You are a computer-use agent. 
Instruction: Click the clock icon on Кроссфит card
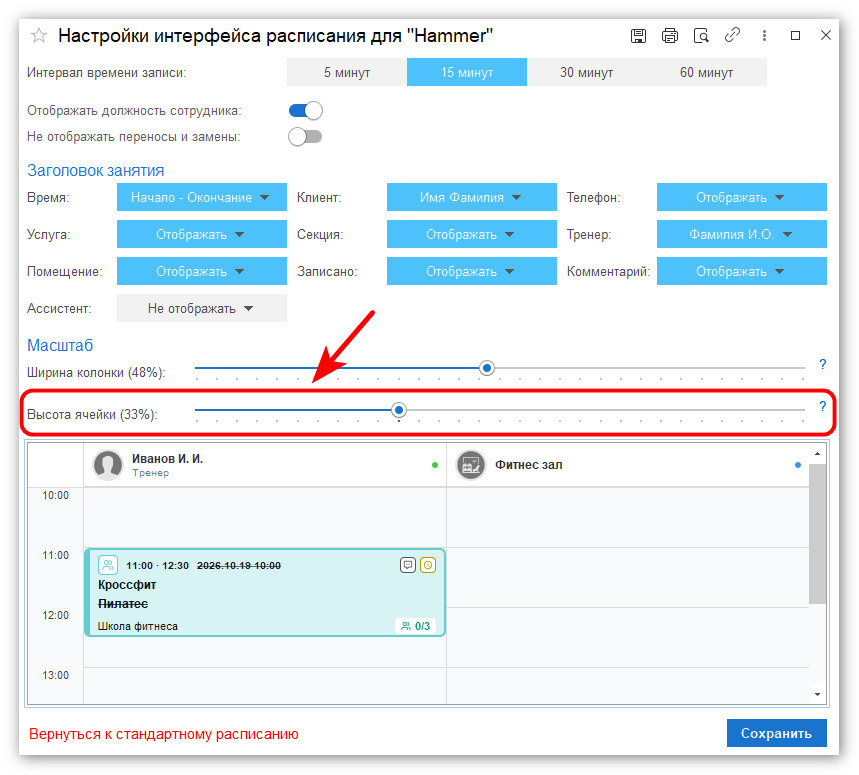(428, 565)
